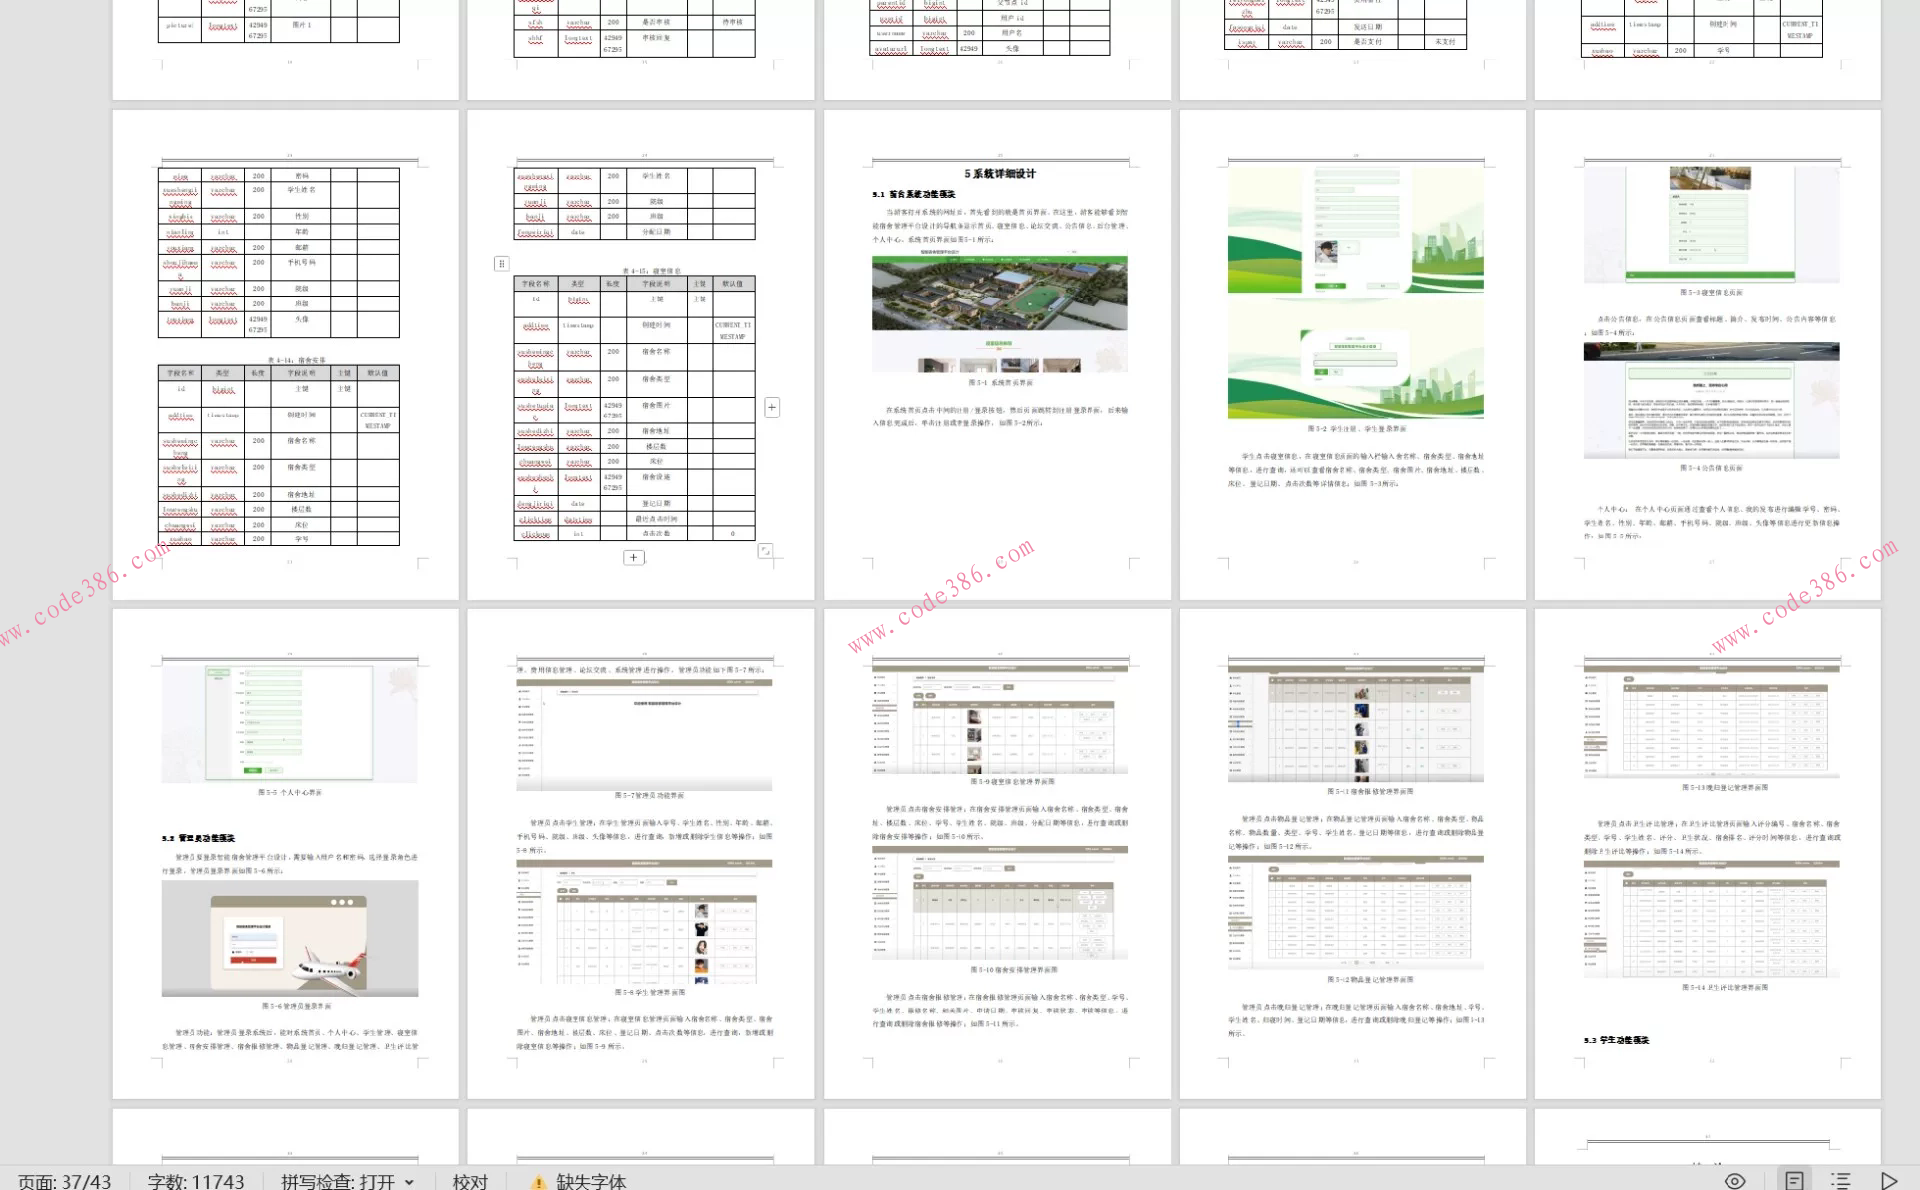
Task: Click the table move handle icon
Action: click(502, 264)
